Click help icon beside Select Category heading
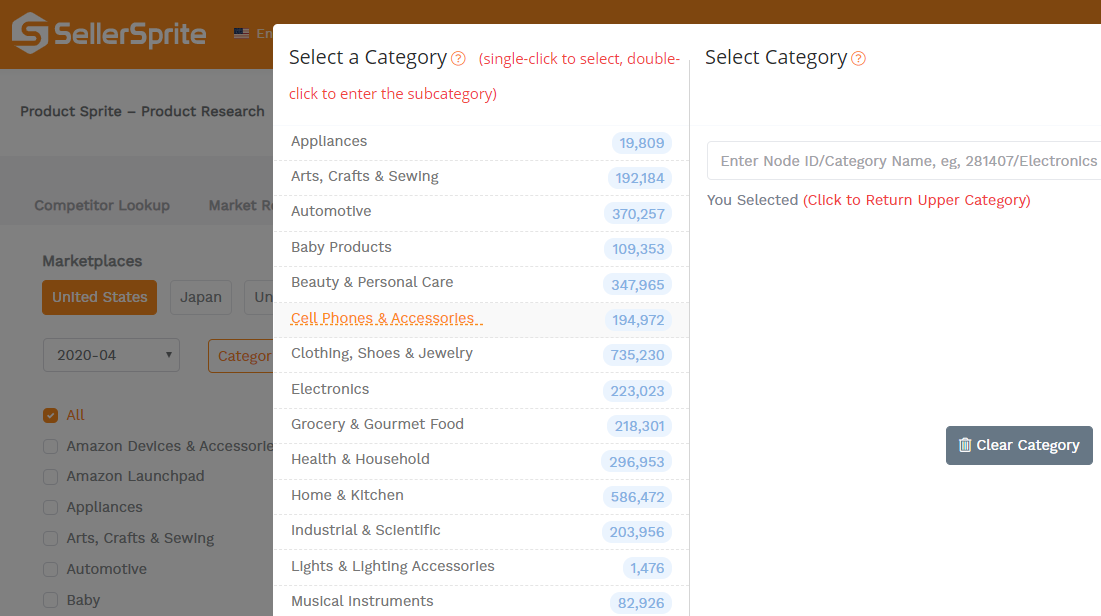Image resolution: width=1101 pixels, height=616 pixels. (x=858, y=59)
